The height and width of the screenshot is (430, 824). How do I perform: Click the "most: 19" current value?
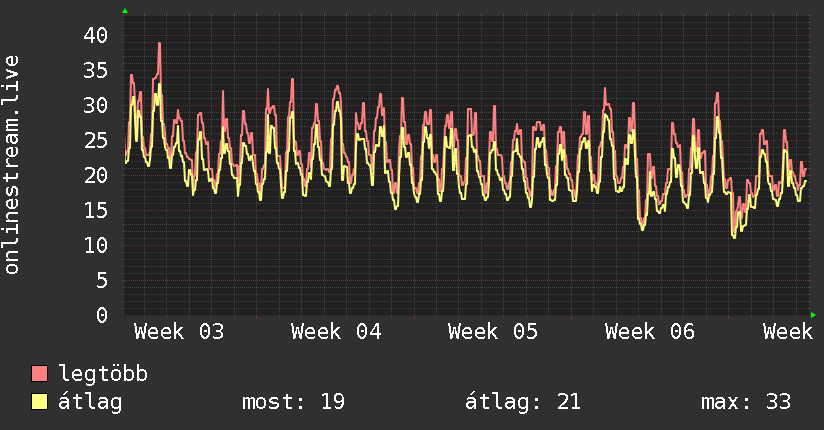pyautogui.click(x=293, y=402)
